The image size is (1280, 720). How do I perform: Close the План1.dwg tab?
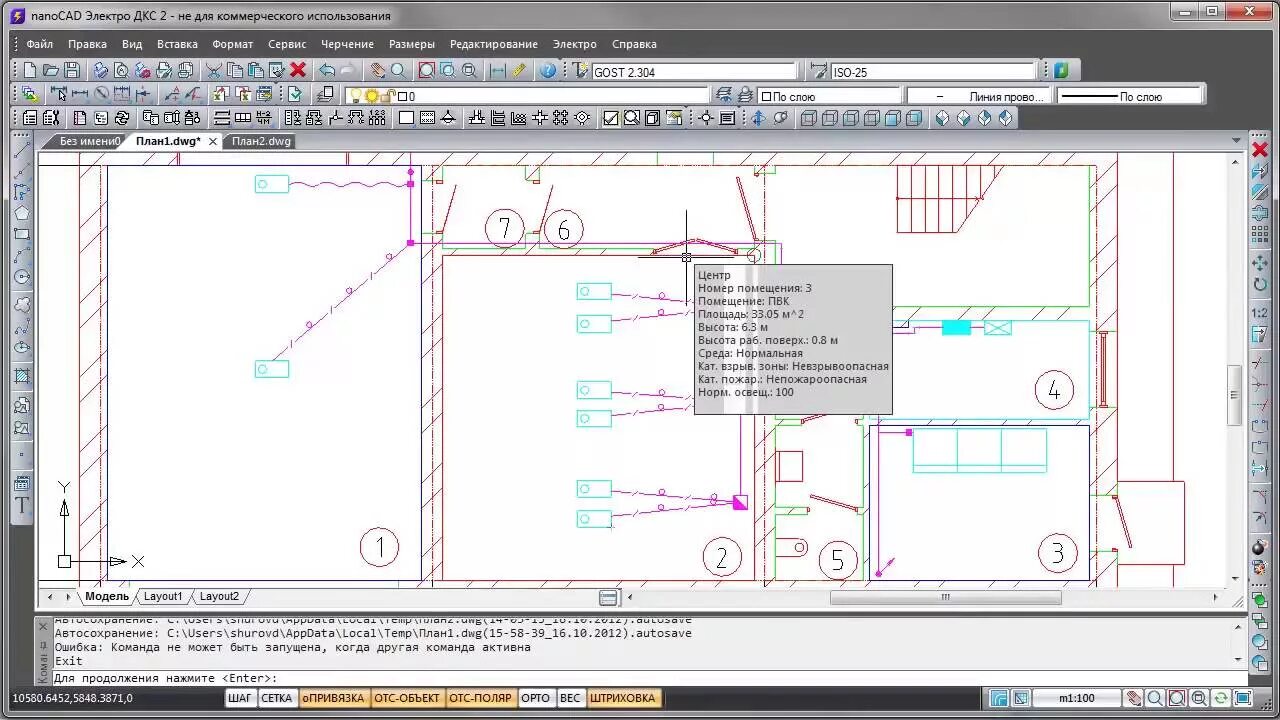pyautogui.click(x=213, y=141)
